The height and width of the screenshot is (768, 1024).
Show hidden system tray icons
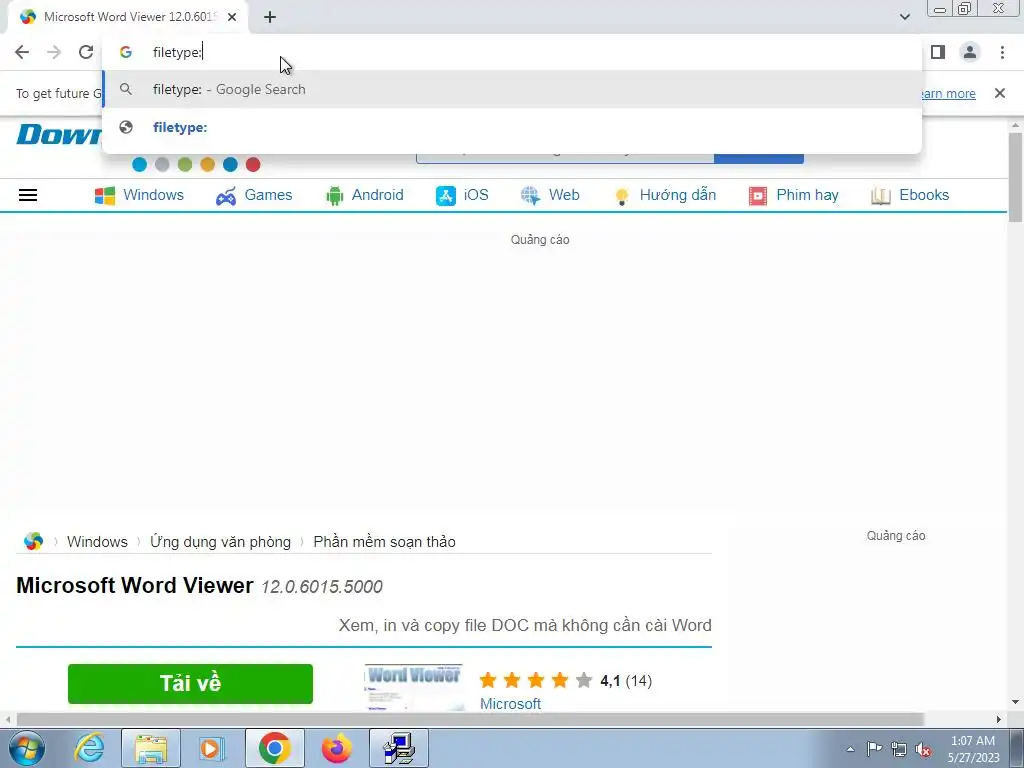pyautogui.click(x=850, y=749)
